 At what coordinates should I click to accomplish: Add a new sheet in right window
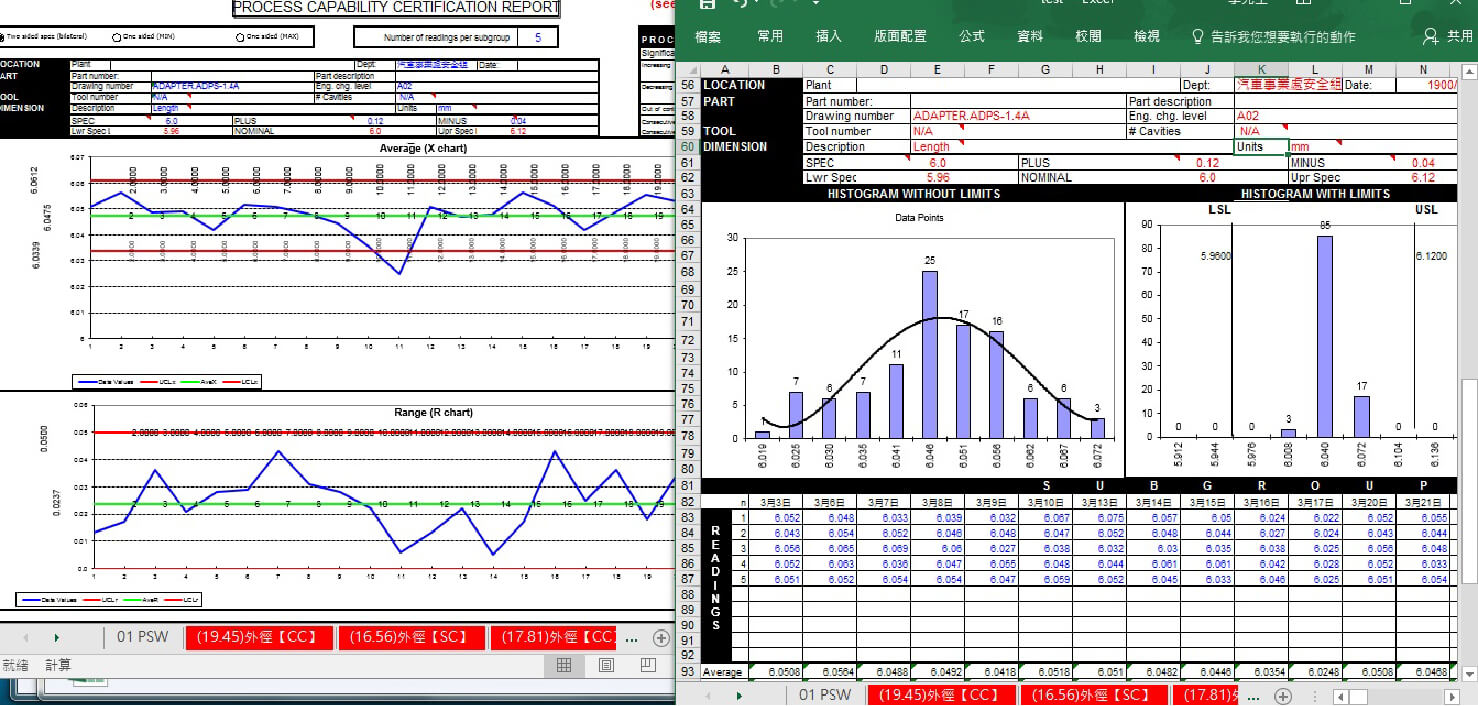pyautogui.click(x=1283, y=696)
